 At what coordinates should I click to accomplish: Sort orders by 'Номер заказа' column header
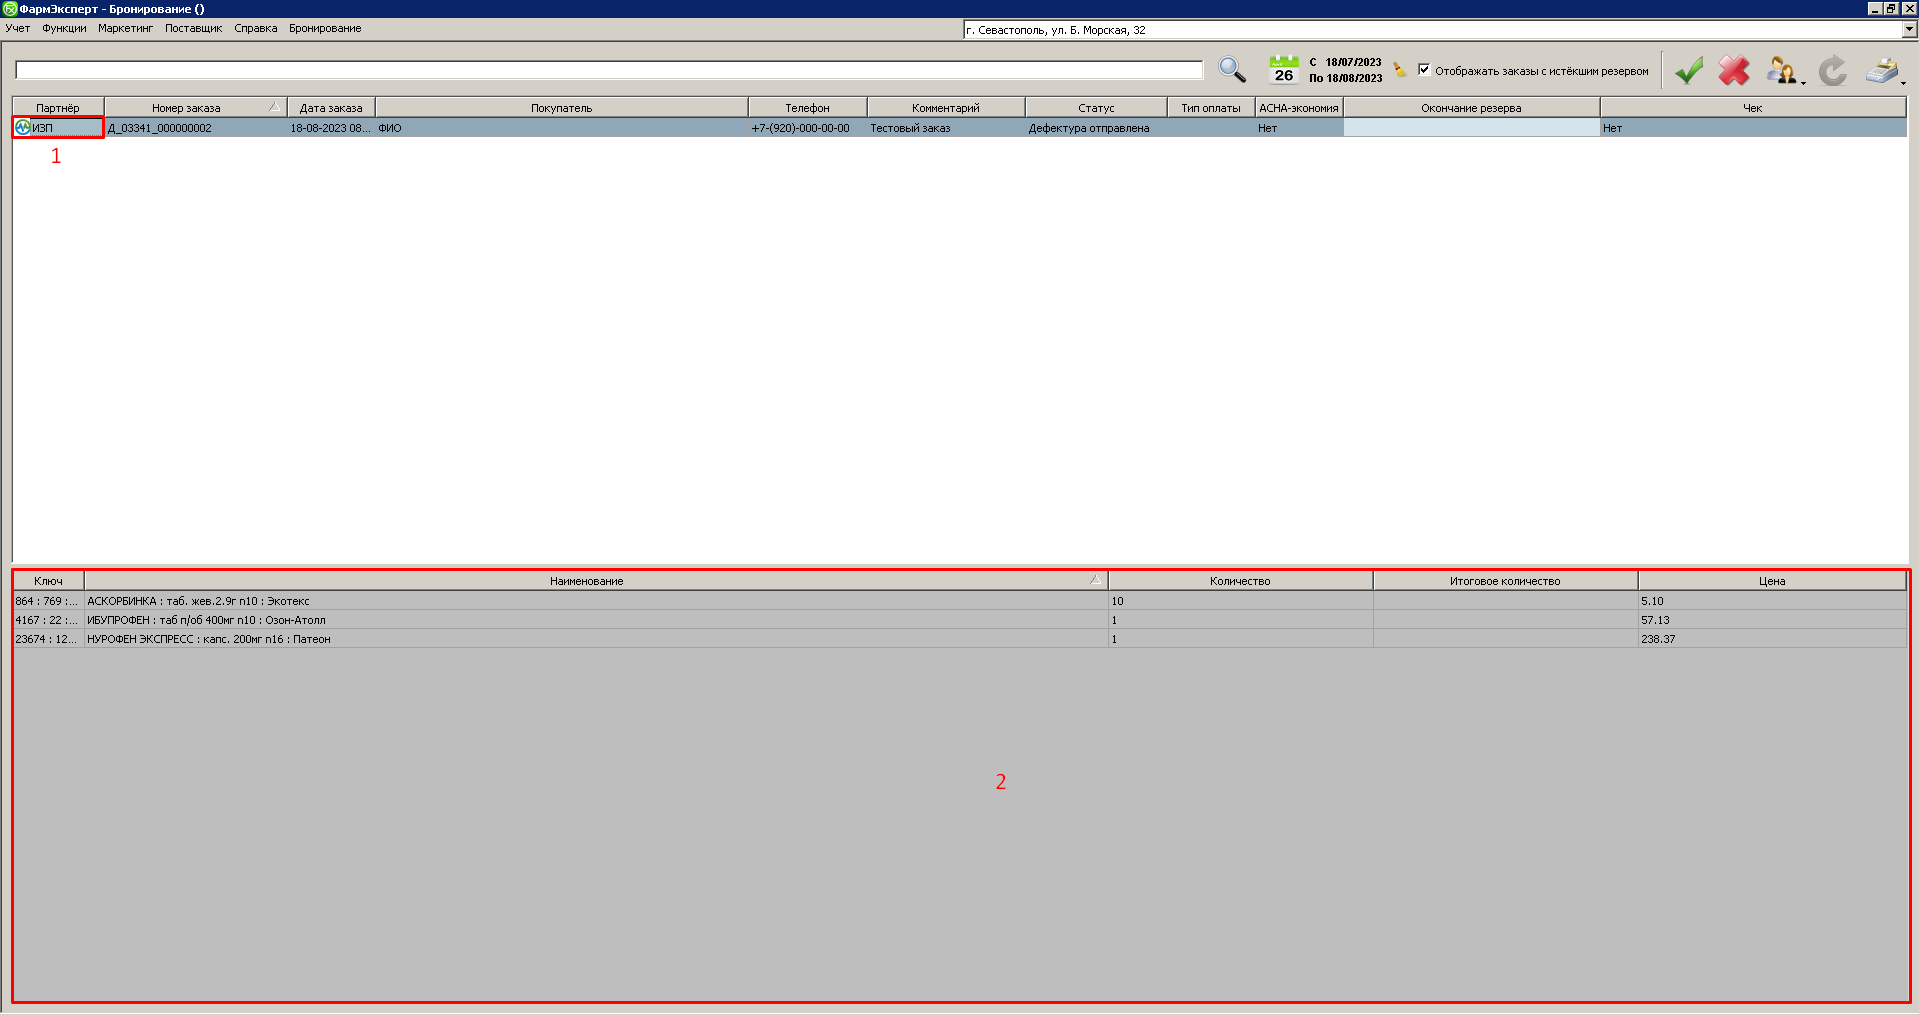187,108
